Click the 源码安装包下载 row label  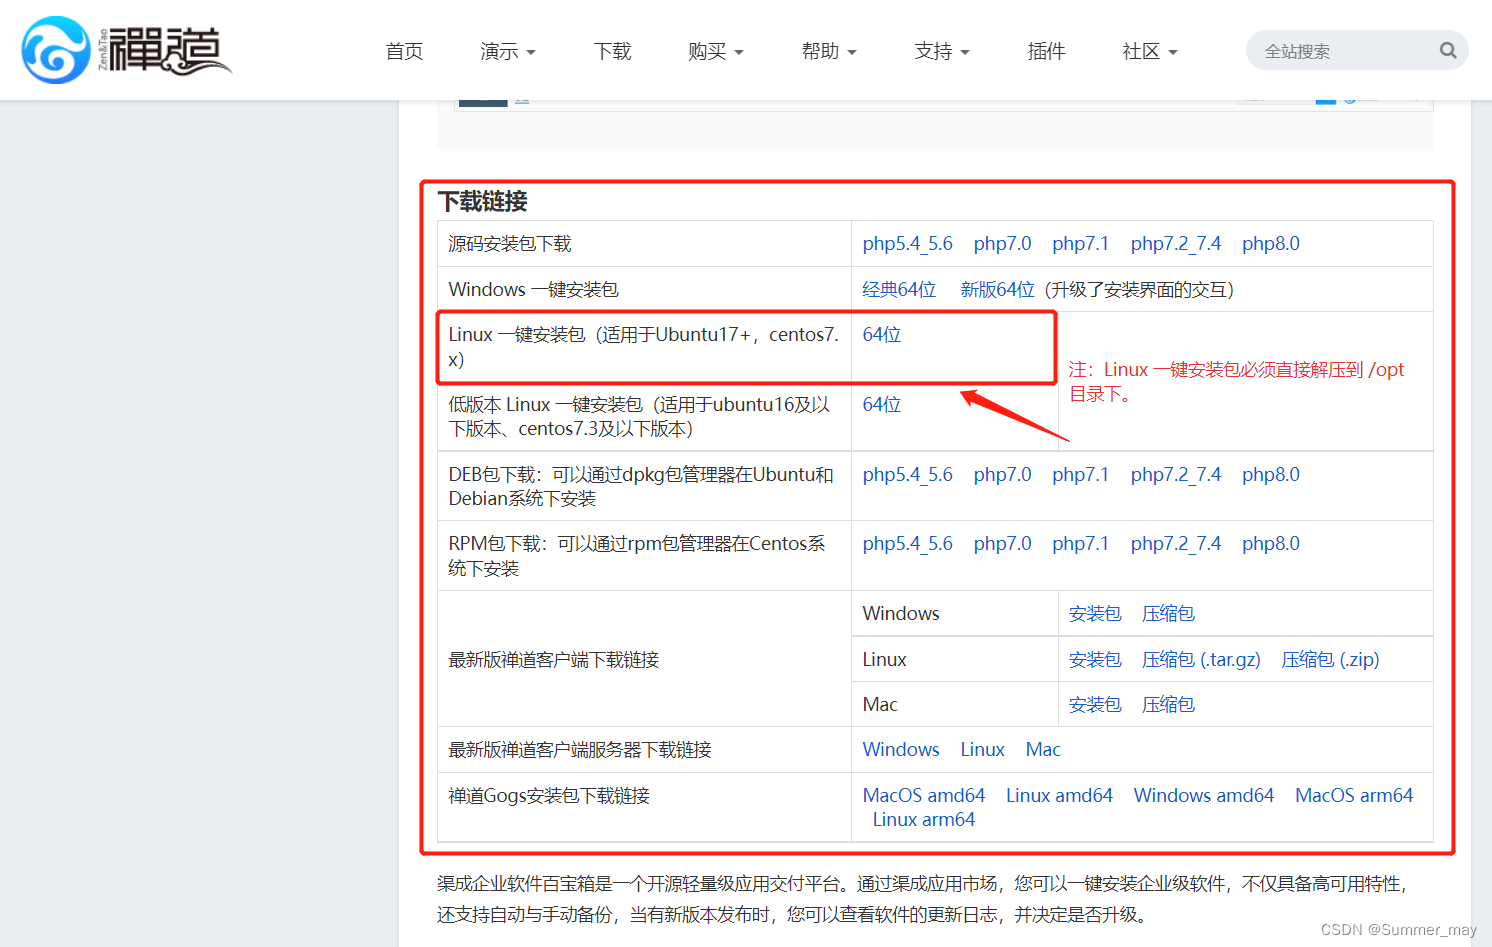point(510,244)
